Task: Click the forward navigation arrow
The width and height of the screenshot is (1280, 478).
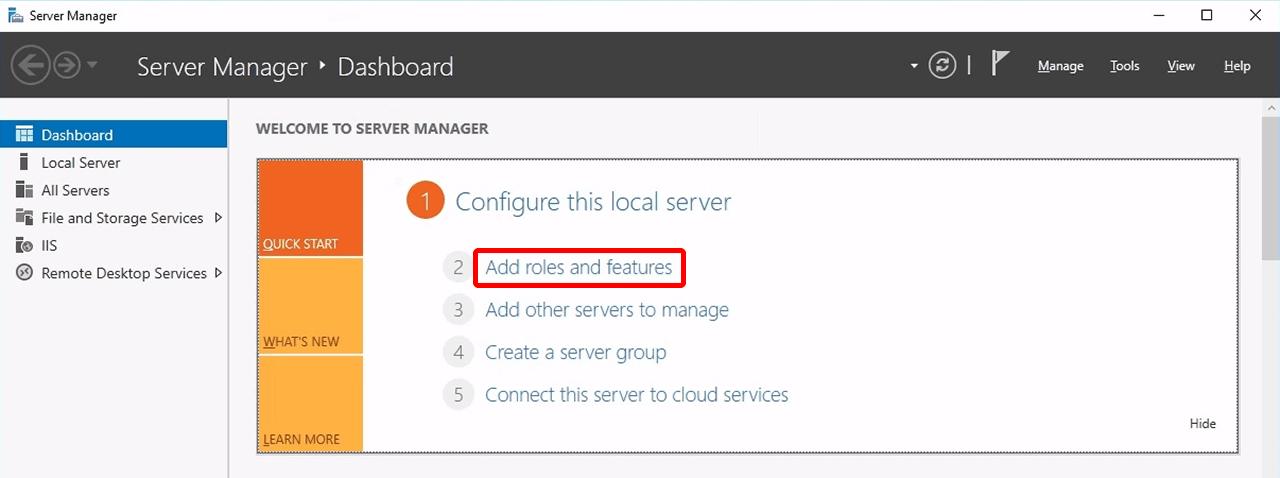Action: click(66, 66)
